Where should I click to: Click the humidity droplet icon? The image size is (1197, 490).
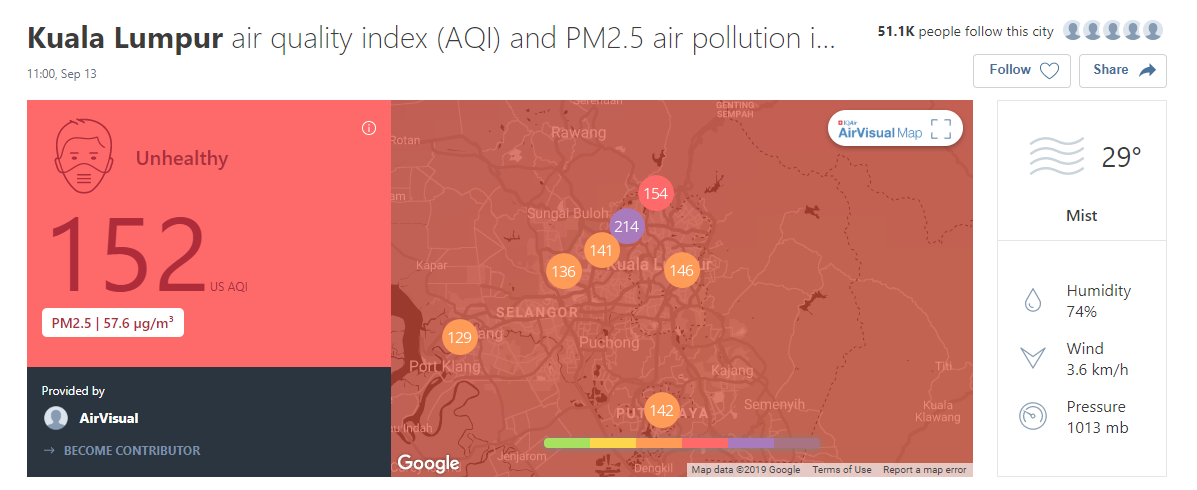pos(1033,300)
